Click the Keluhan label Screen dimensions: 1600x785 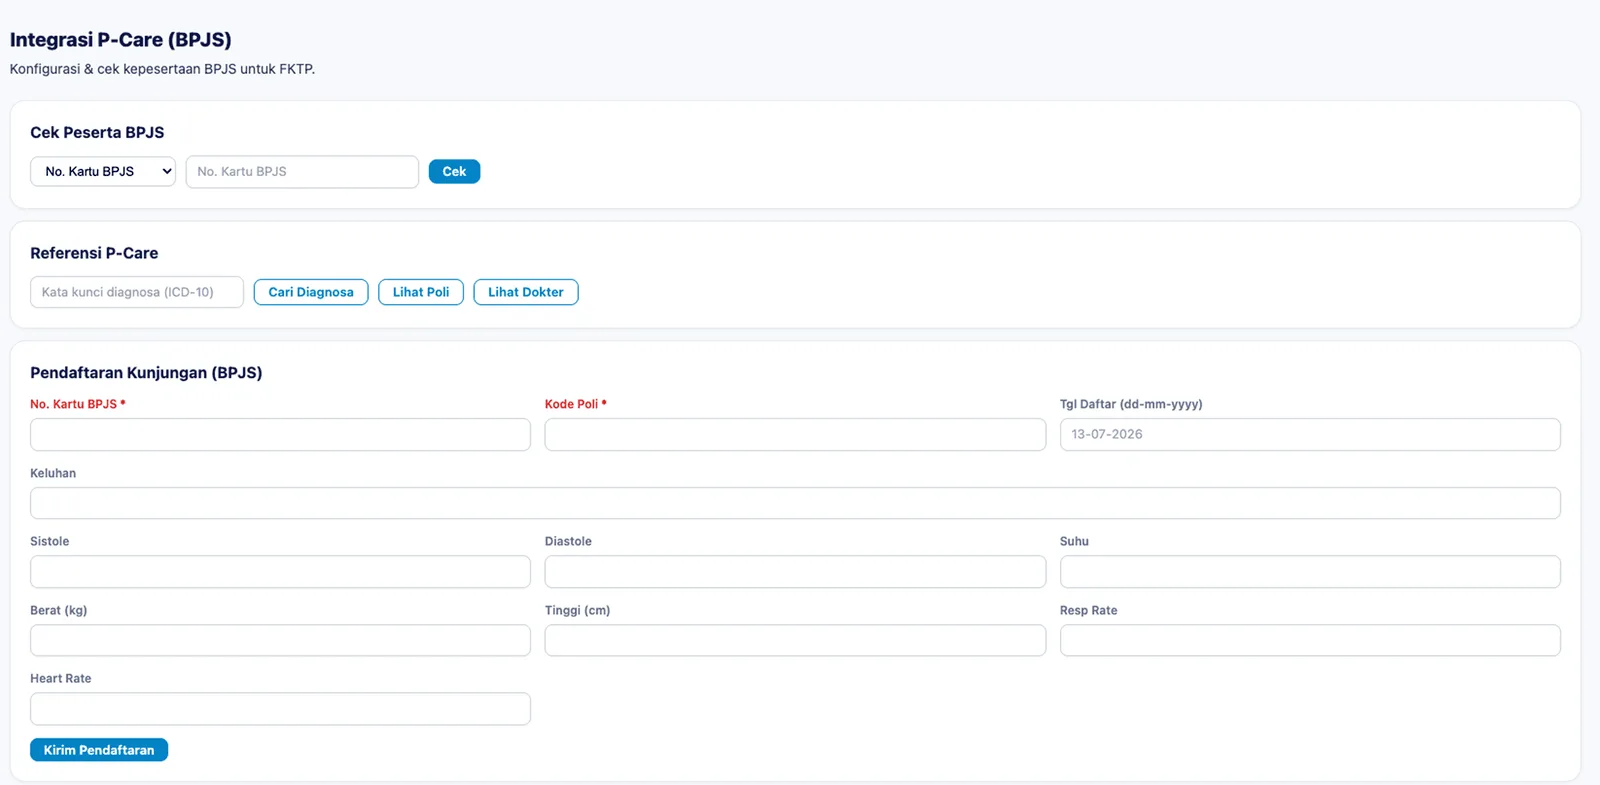(53, 473)
